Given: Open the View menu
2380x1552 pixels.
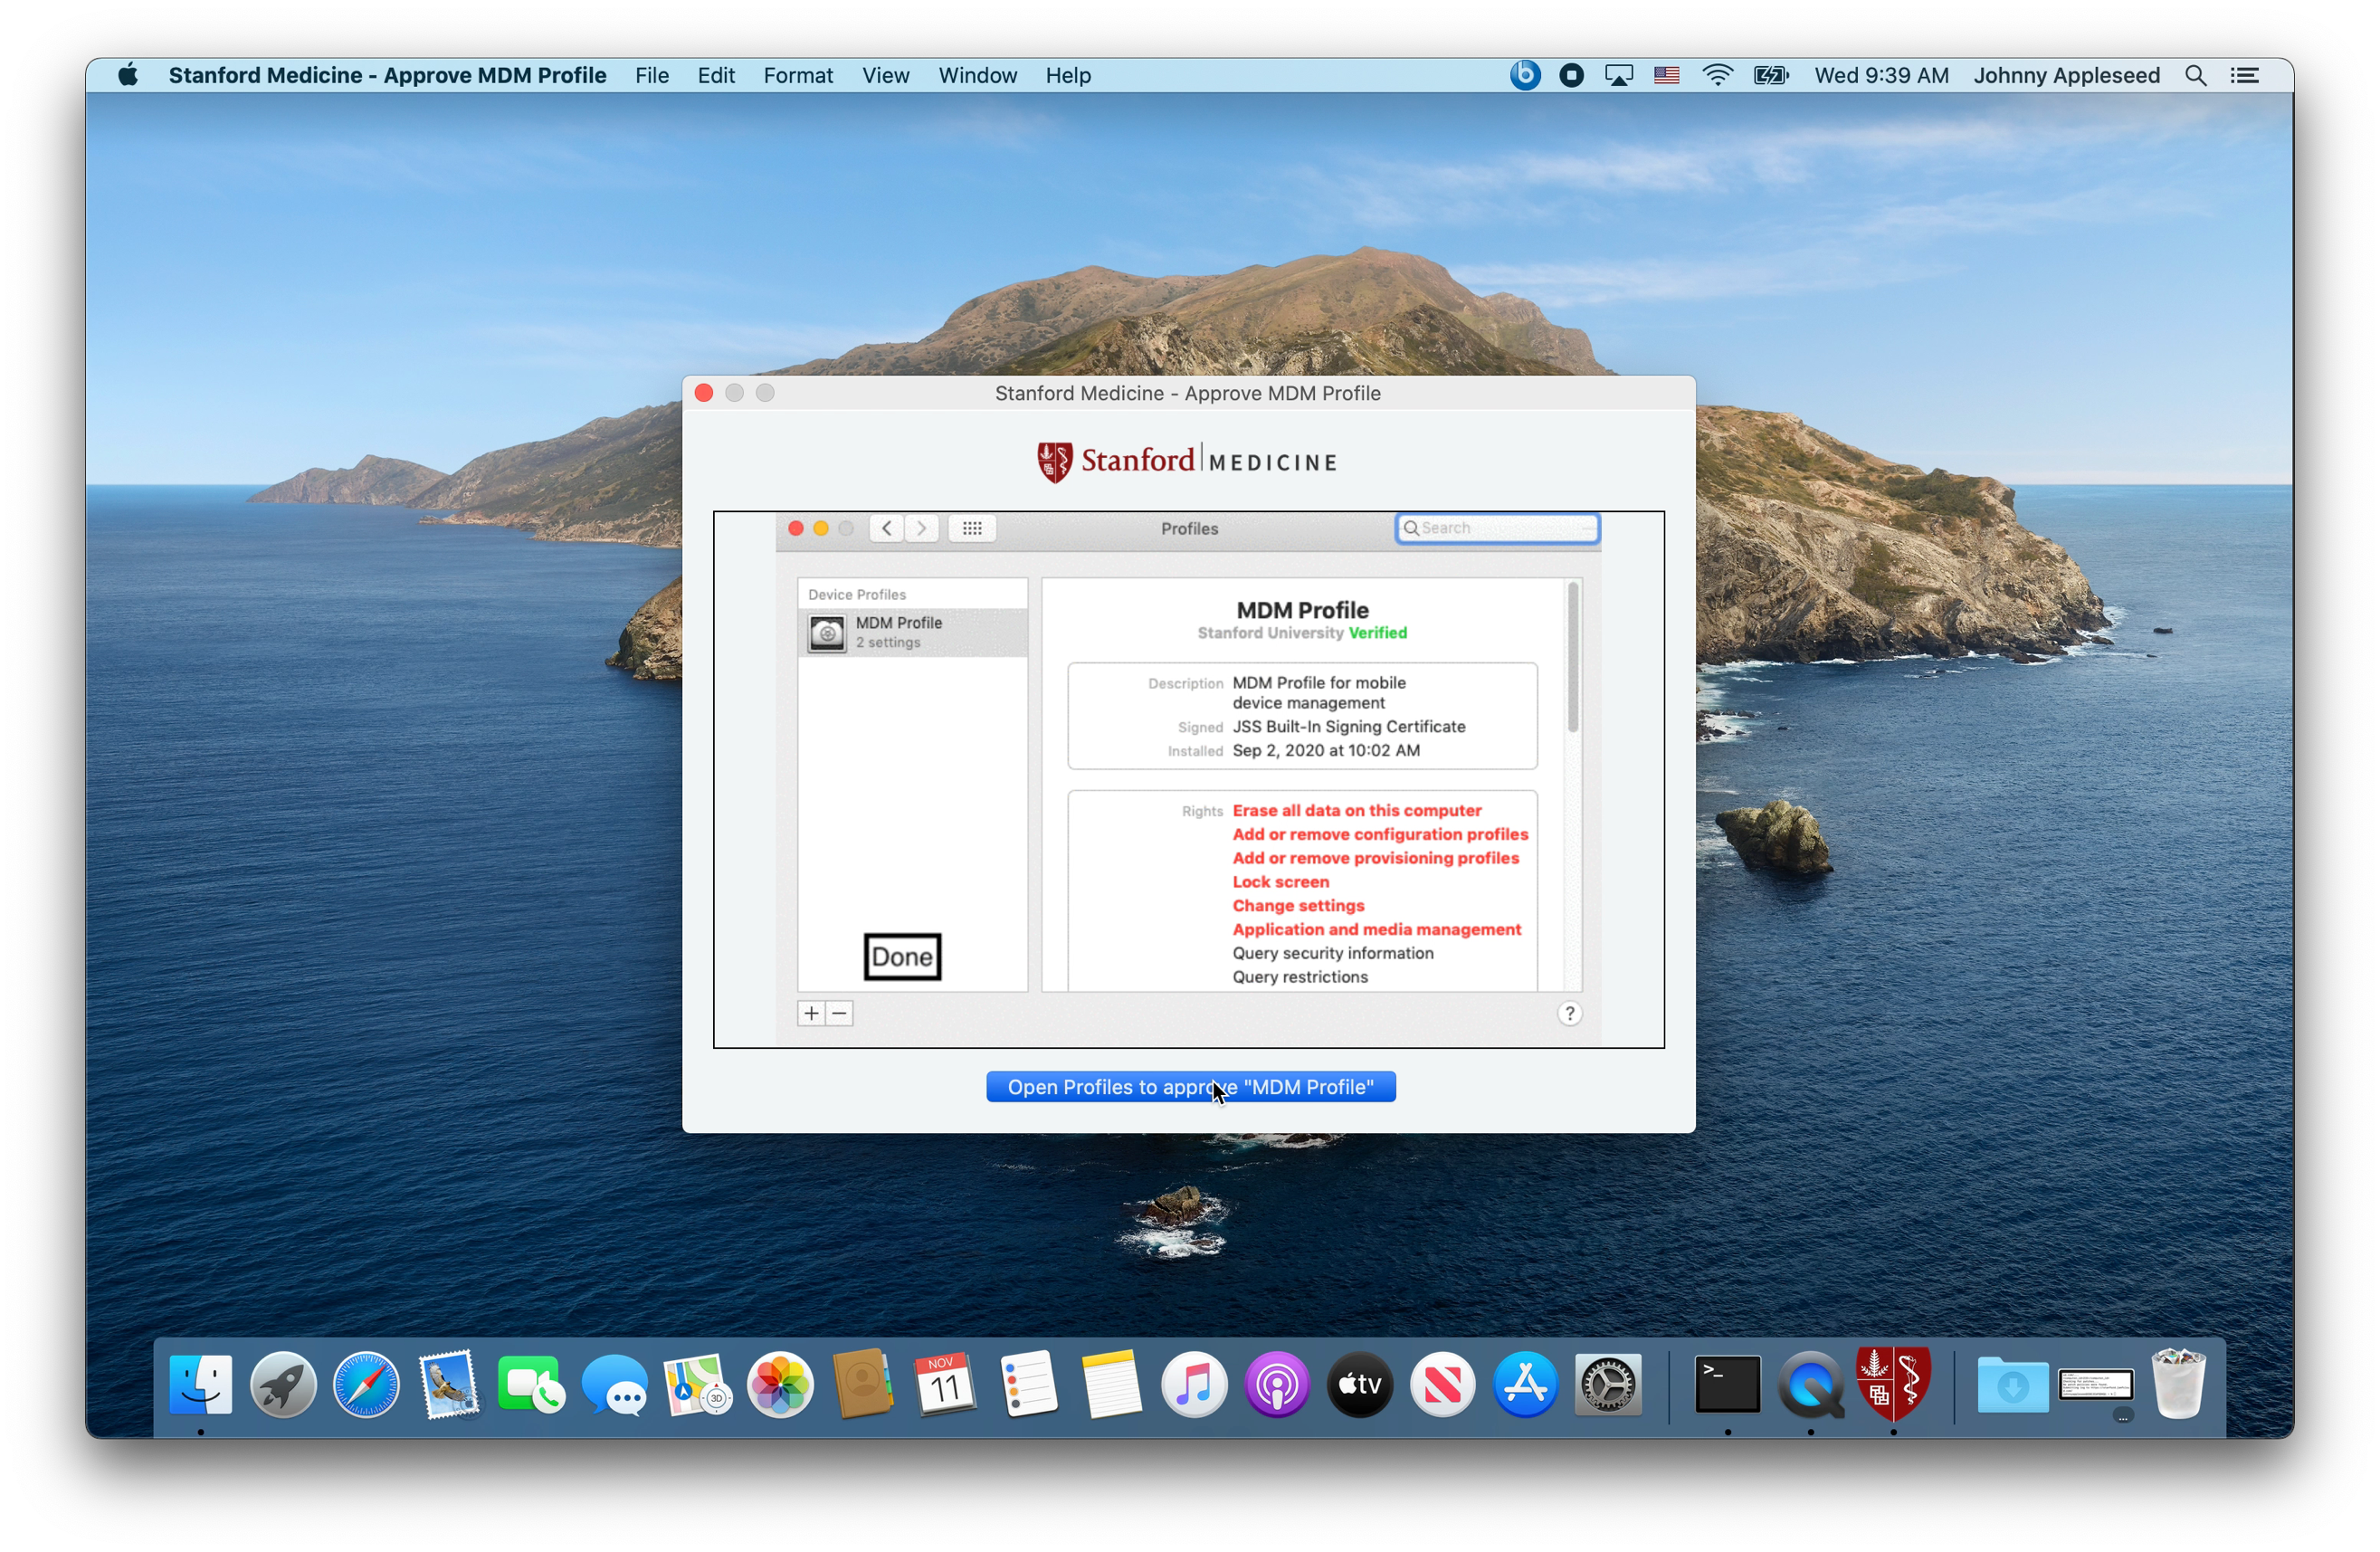Looking at the screenshot, I should click(x=886, y=75).
